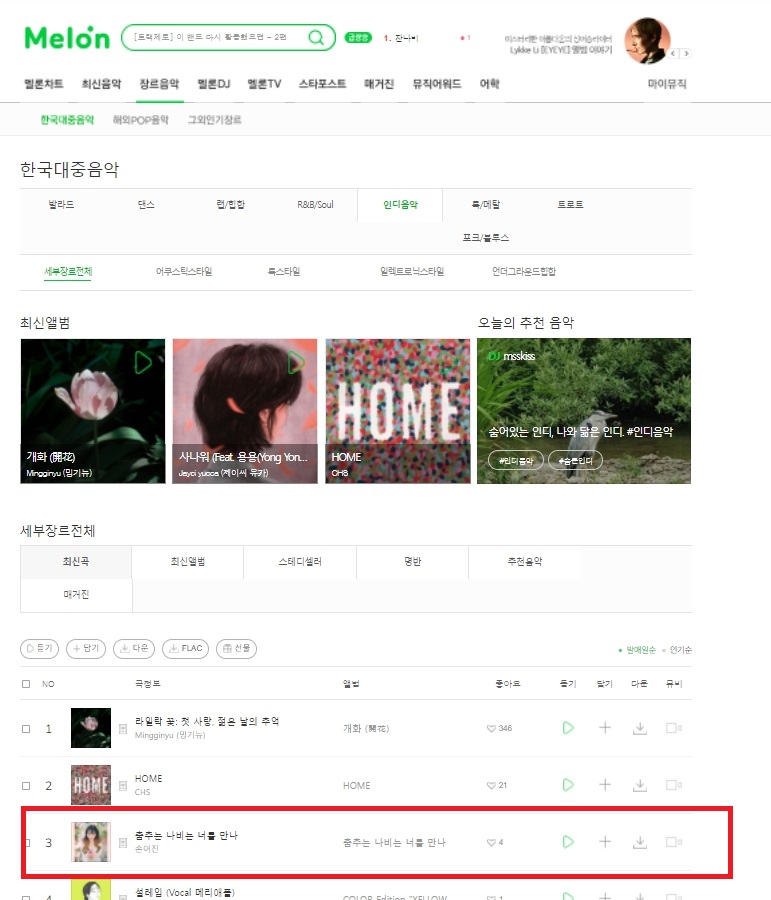
Task: Check the select-all checkbox beside NO
Action: point(26,684)
